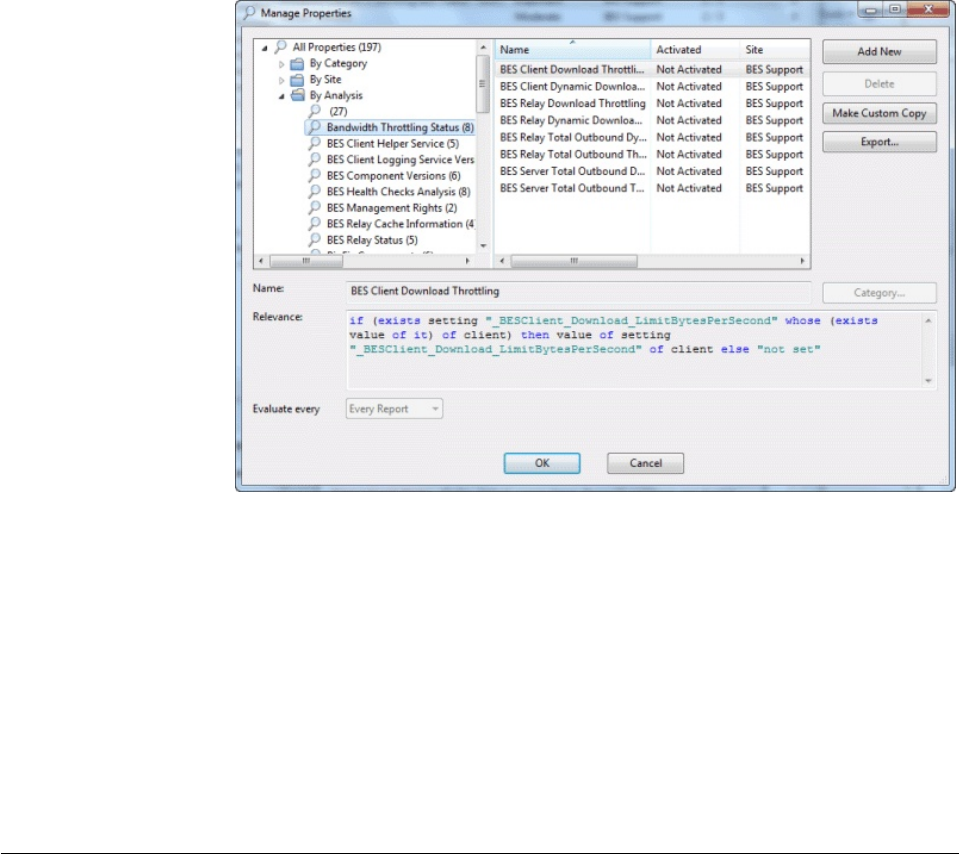
Task: Select BES Server Total Outbound D... row
Action: click(x=652, y=171)
